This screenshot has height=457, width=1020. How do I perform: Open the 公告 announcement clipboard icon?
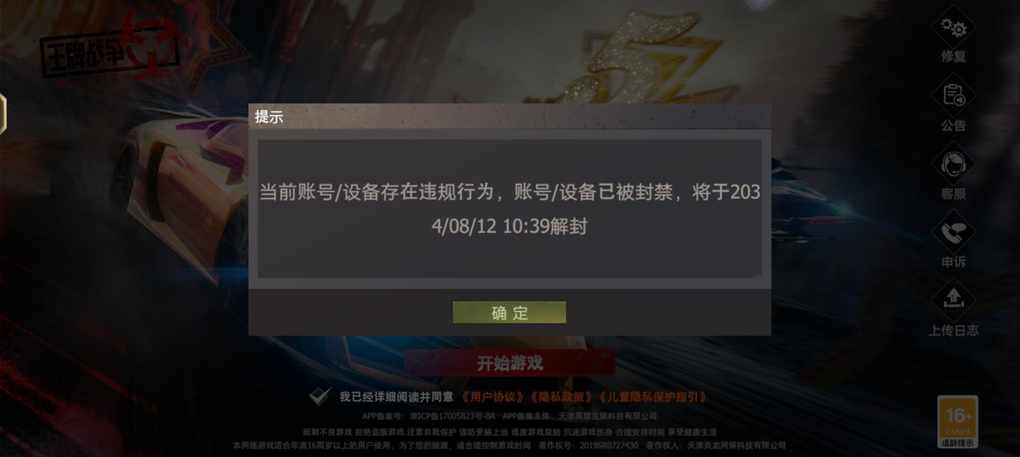(x=954, y=96)
